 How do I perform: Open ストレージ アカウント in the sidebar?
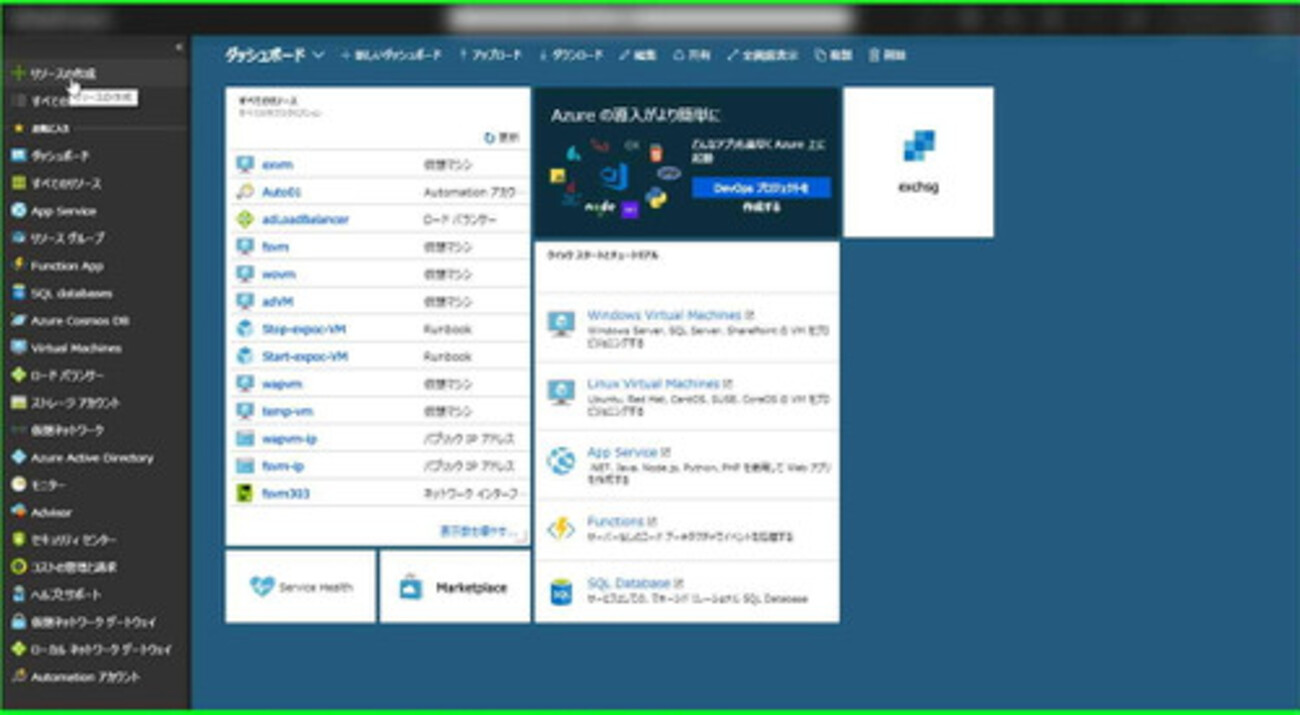pos(75,403)
